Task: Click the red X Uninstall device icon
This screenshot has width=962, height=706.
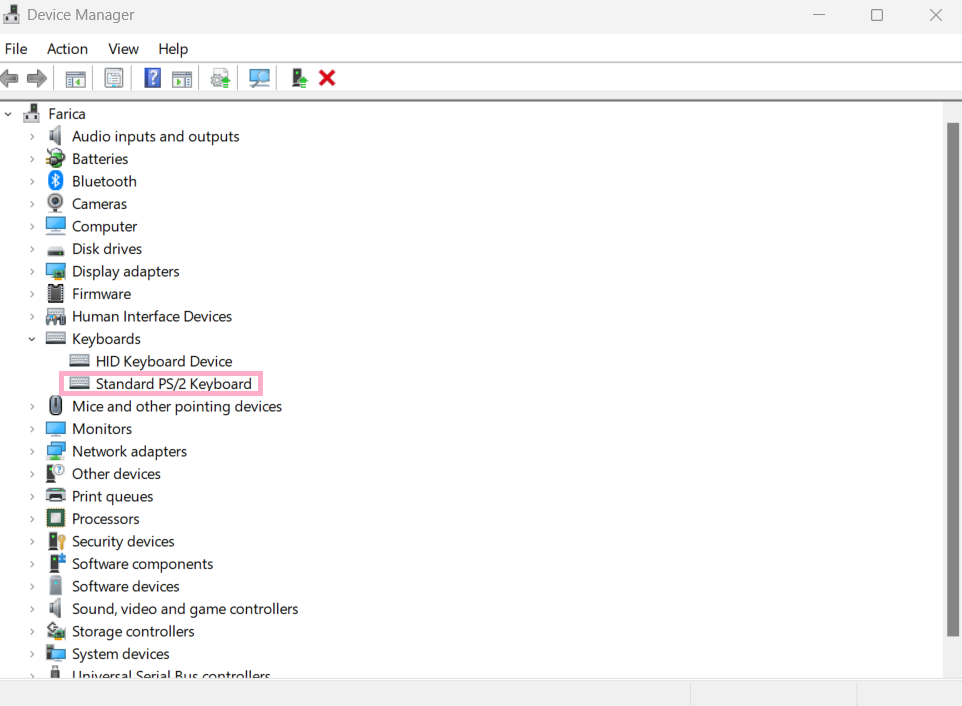Action: click(327, 78)
